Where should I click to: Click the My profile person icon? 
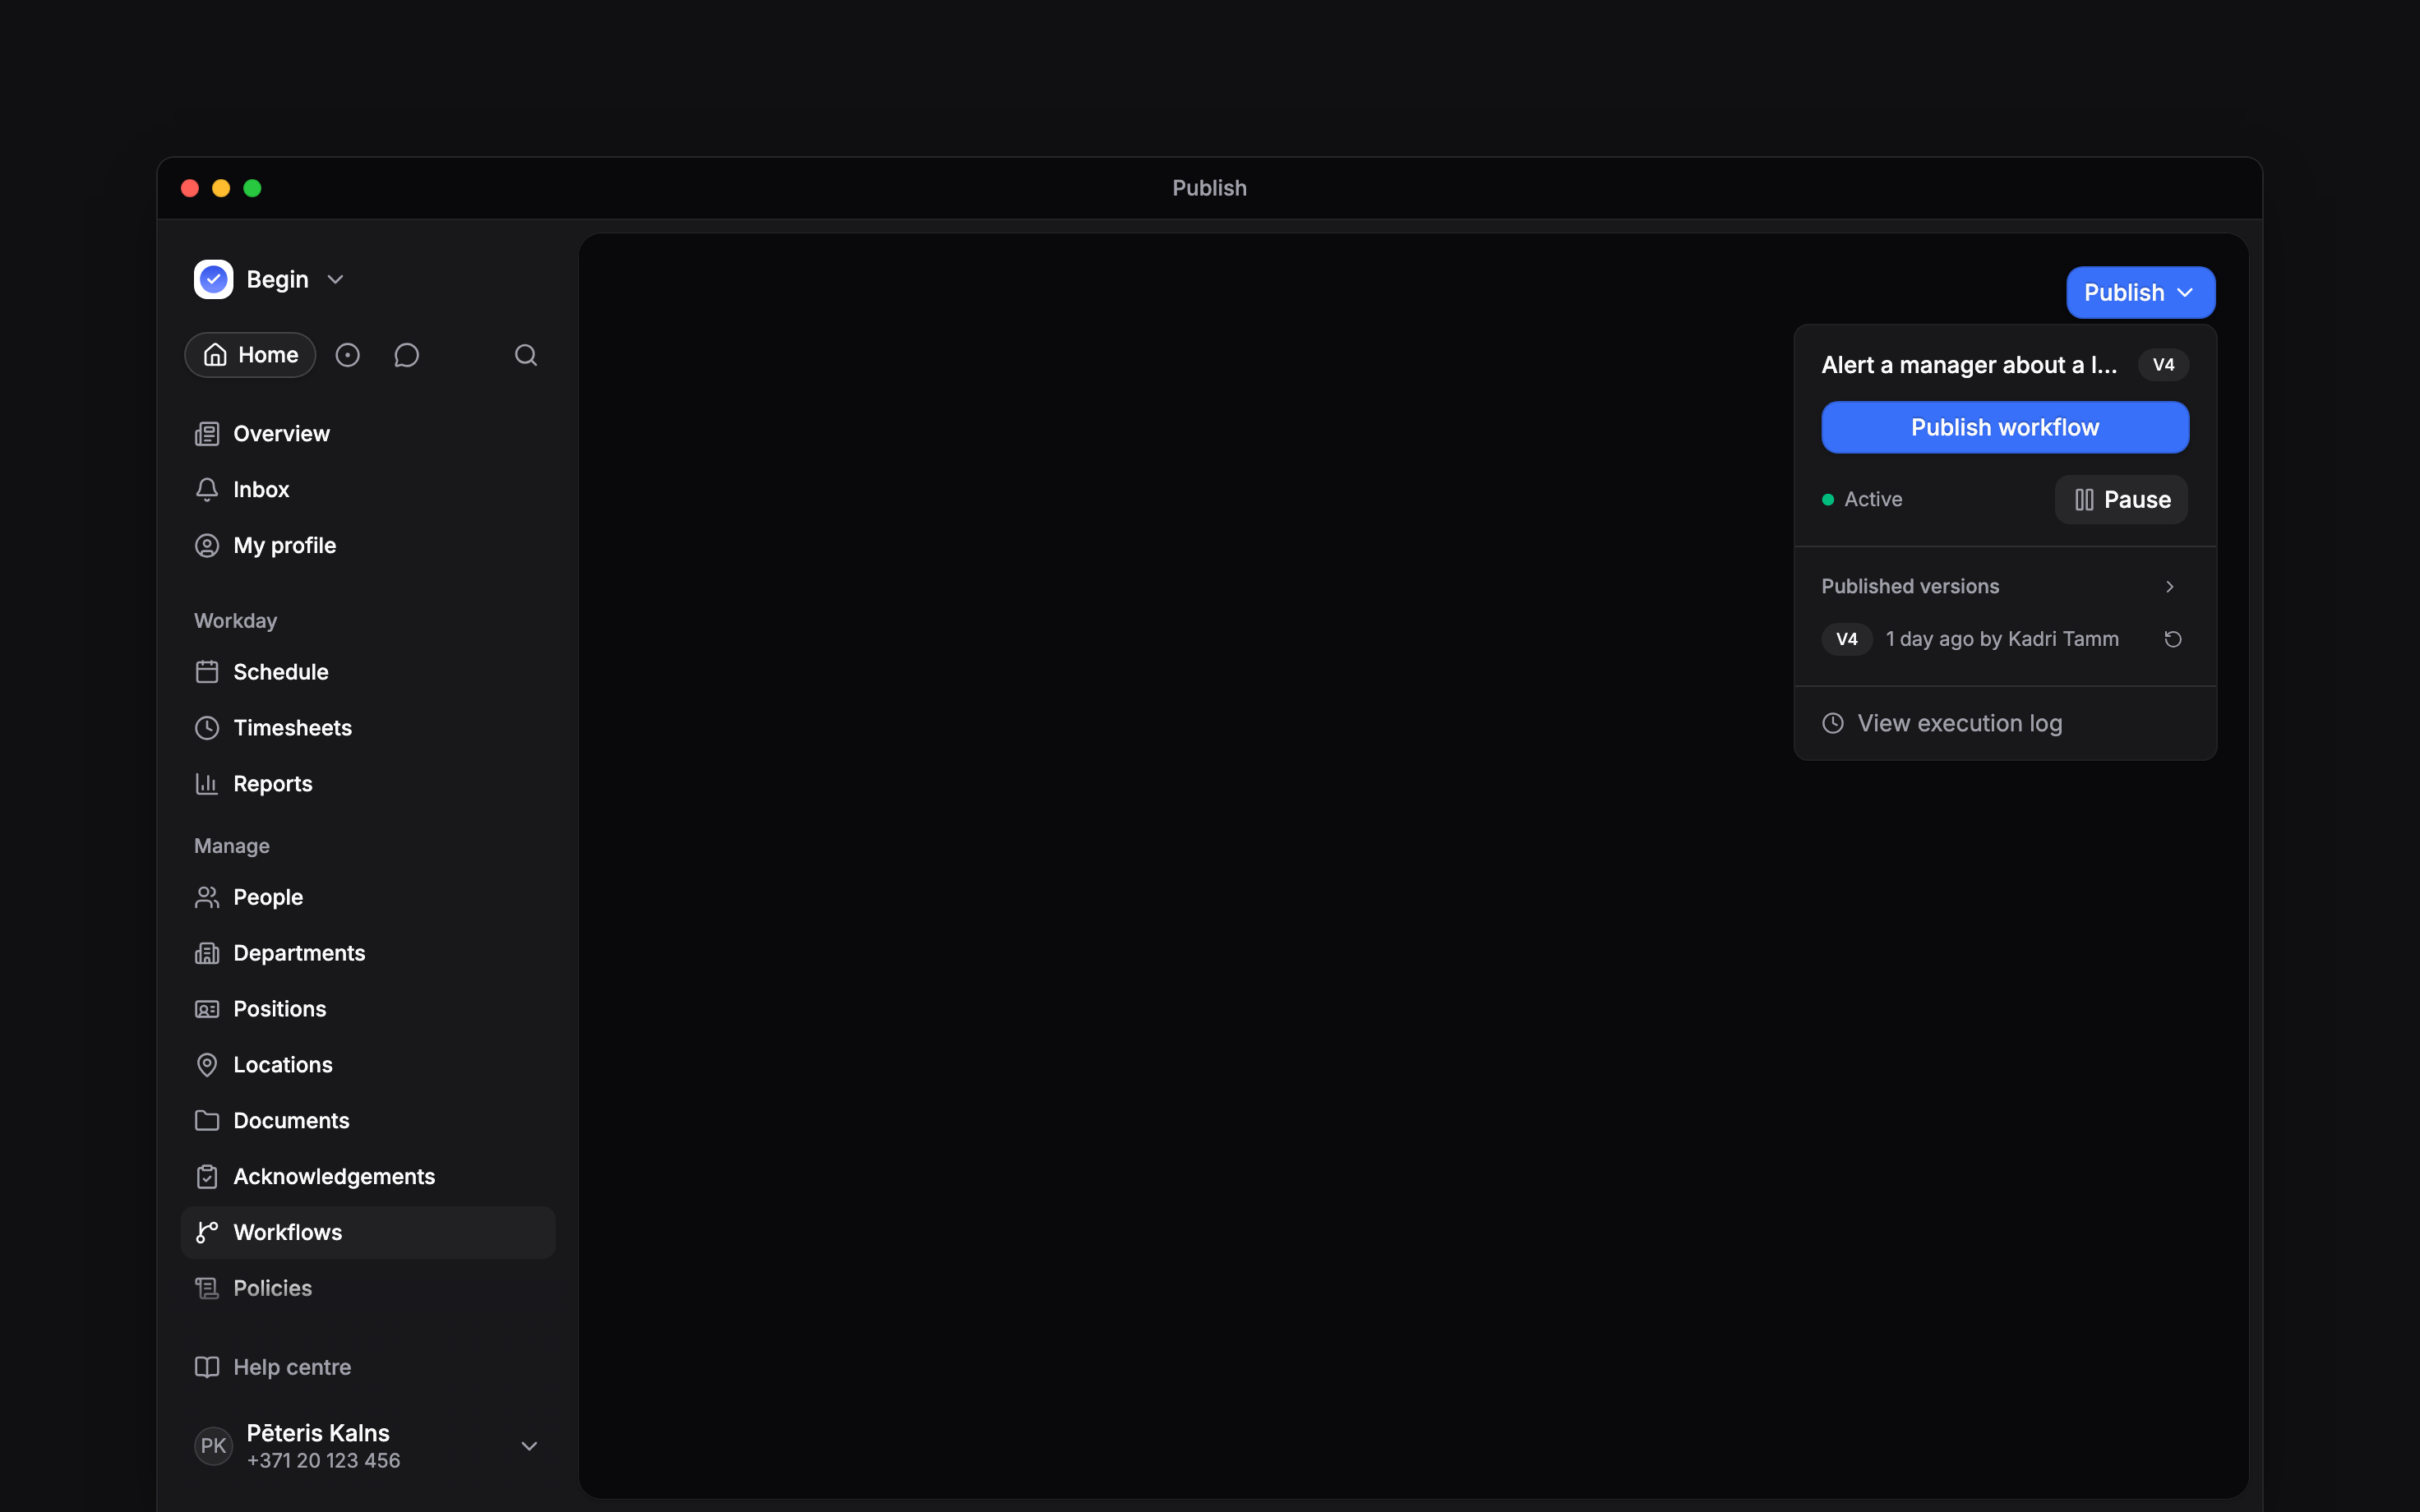(207, 546)
